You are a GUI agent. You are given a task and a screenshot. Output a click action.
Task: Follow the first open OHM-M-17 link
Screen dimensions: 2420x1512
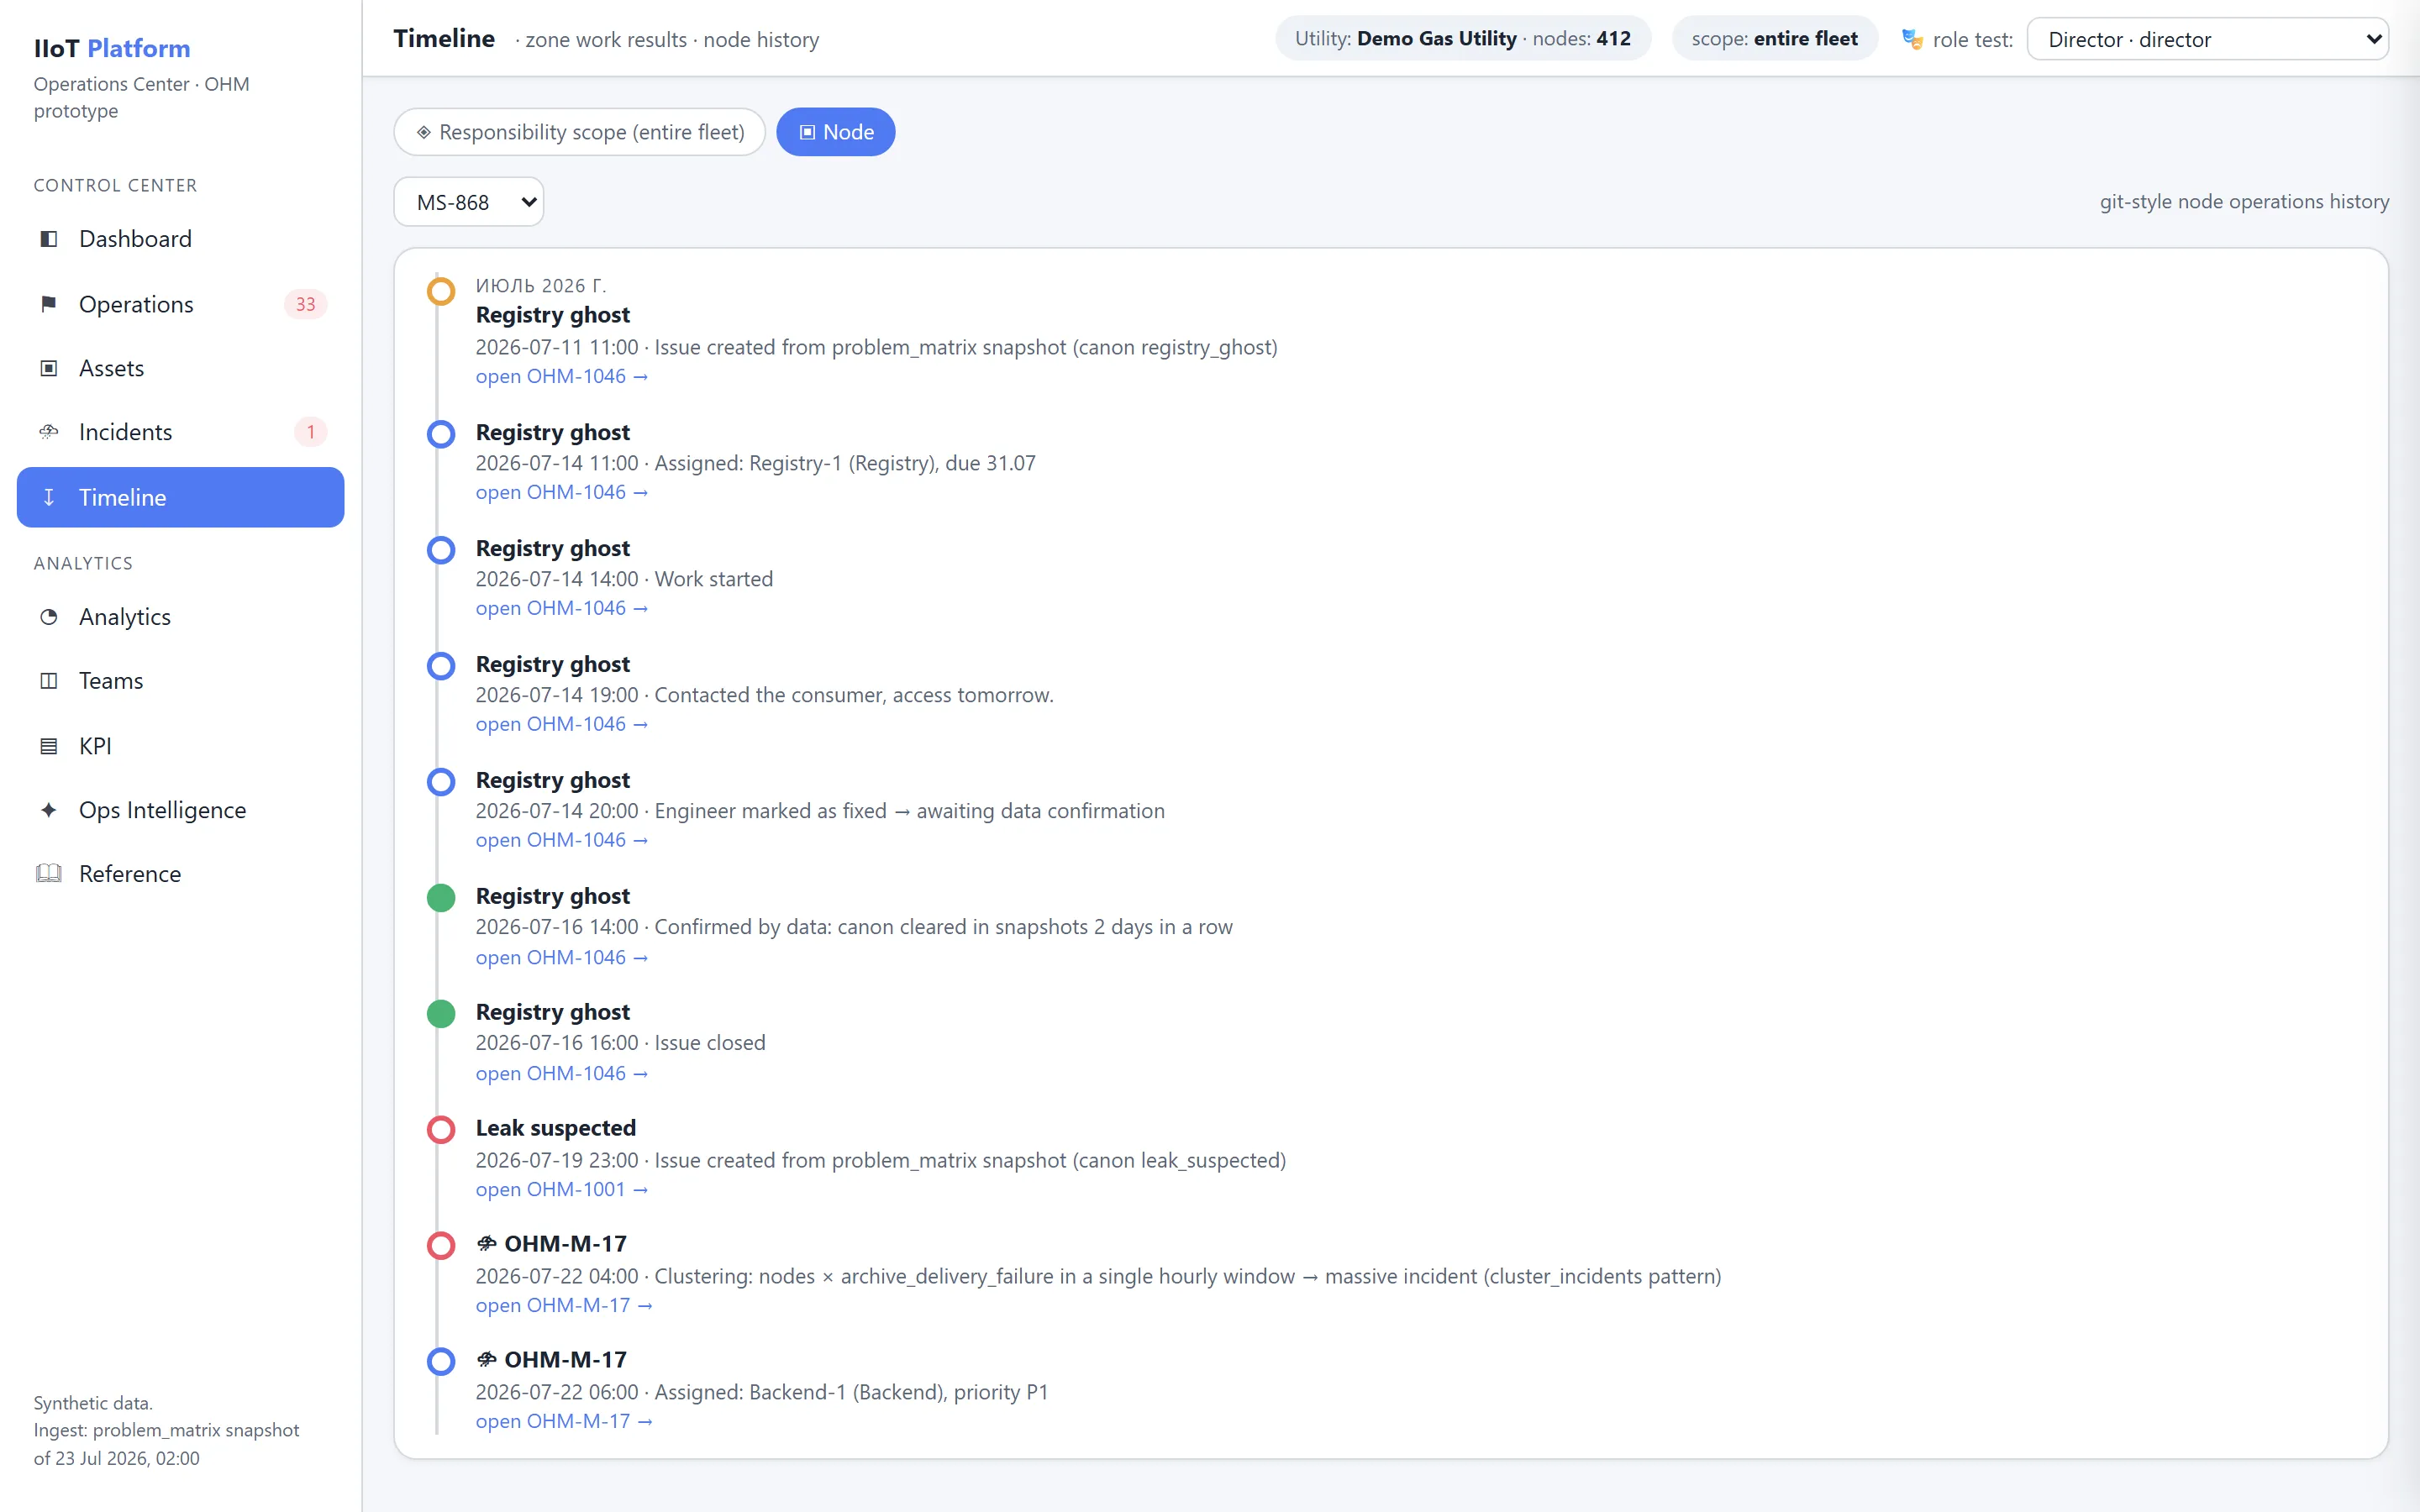pyautogui.click(x=564, y=1306)
